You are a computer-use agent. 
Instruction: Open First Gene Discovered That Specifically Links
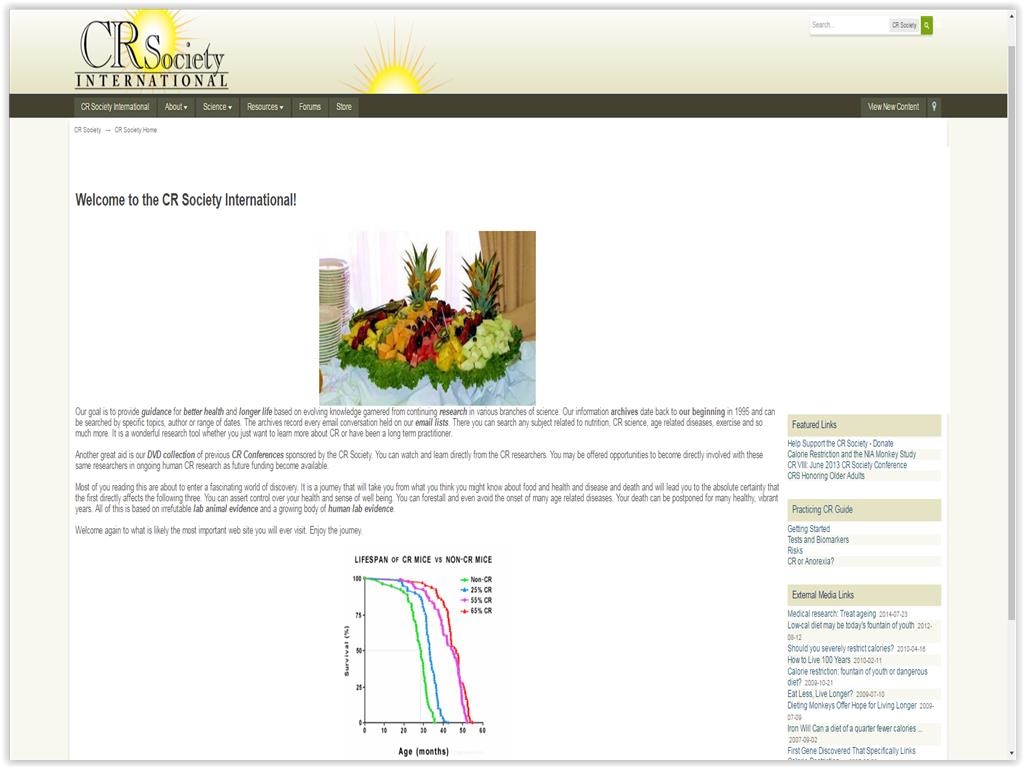[x=851, y=751]
